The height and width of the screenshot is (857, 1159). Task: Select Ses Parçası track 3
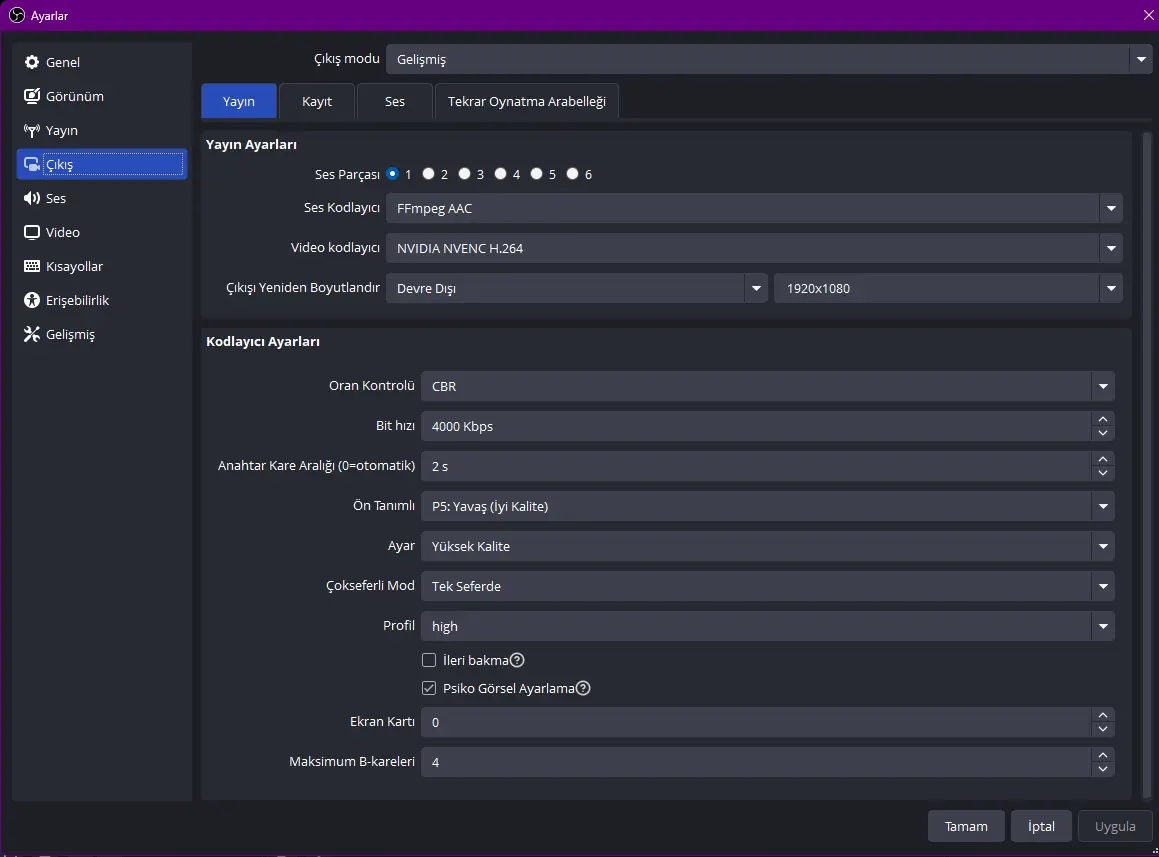(464, 174)
